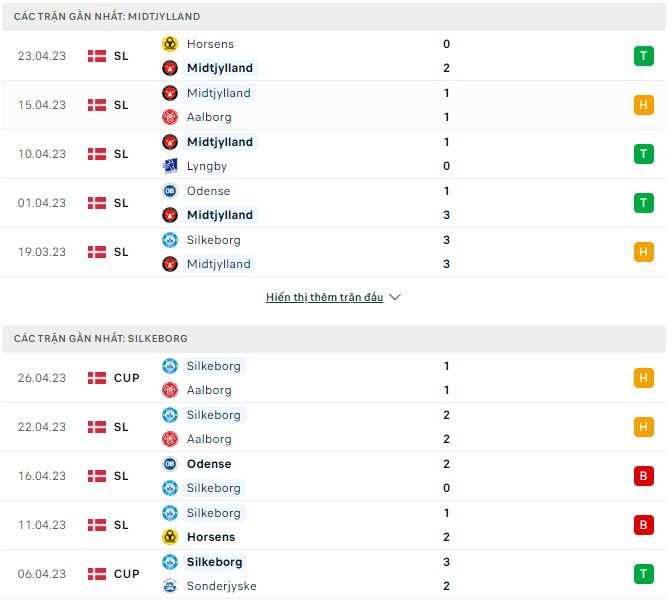The image size is (670, 603).
Task: Open the 'Hiển thị thêm trận đấu' link
Action: tap(324, 297)
